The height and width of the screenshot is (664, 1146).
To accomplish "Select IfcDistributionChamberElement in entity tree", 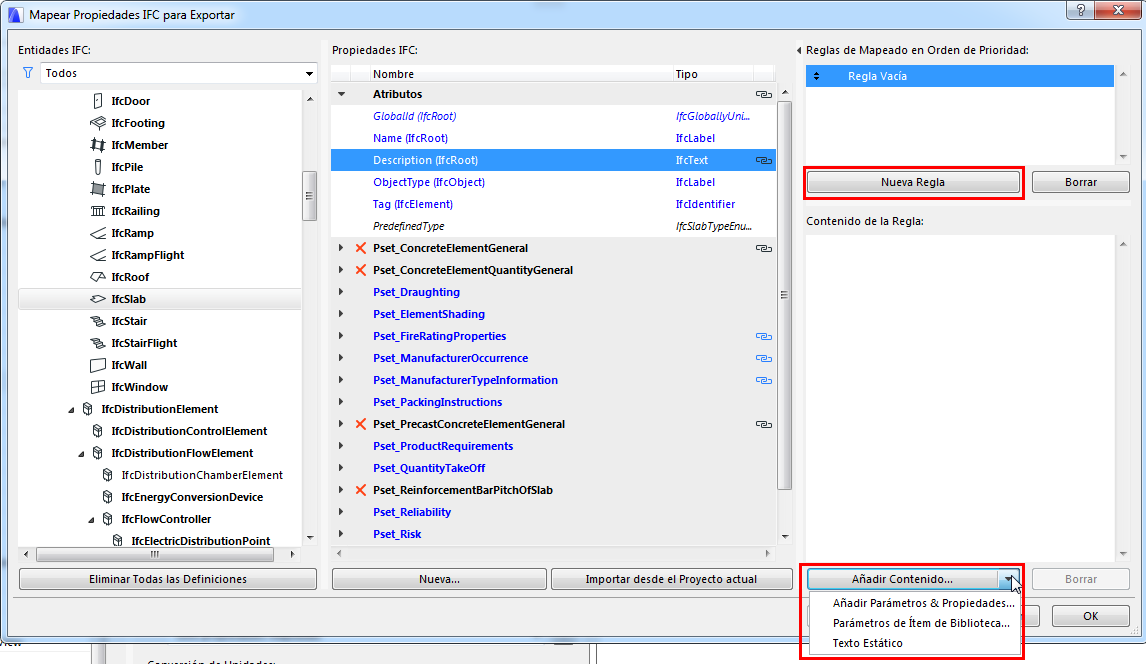I will (x=202, y=475).
